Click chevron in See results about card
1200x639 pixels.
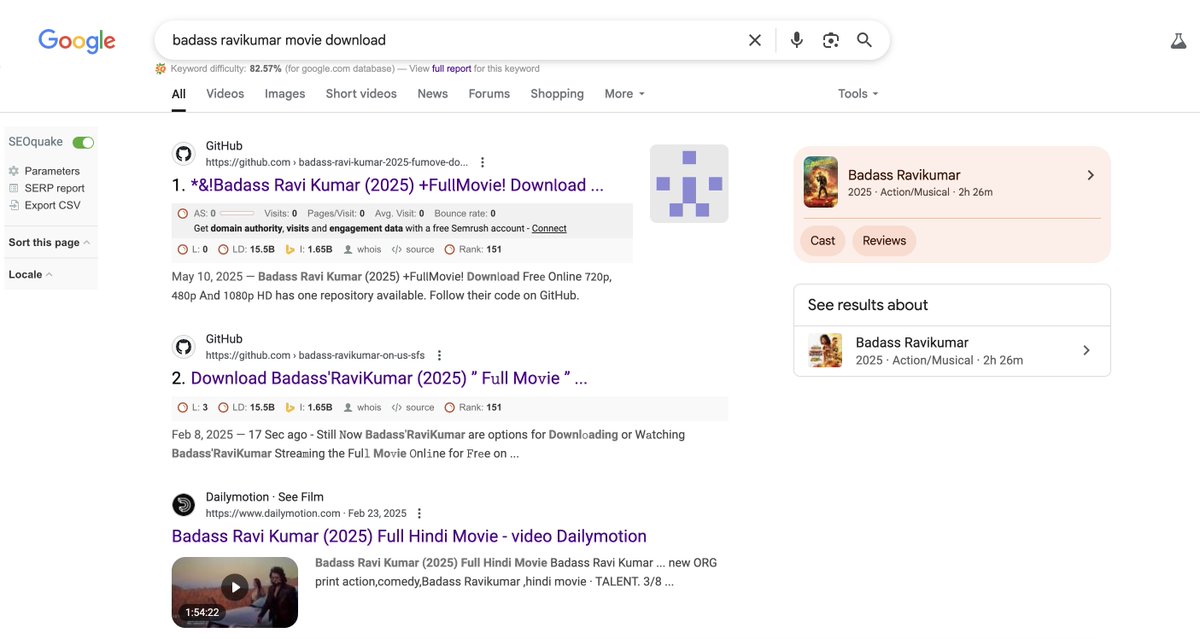1086,350
